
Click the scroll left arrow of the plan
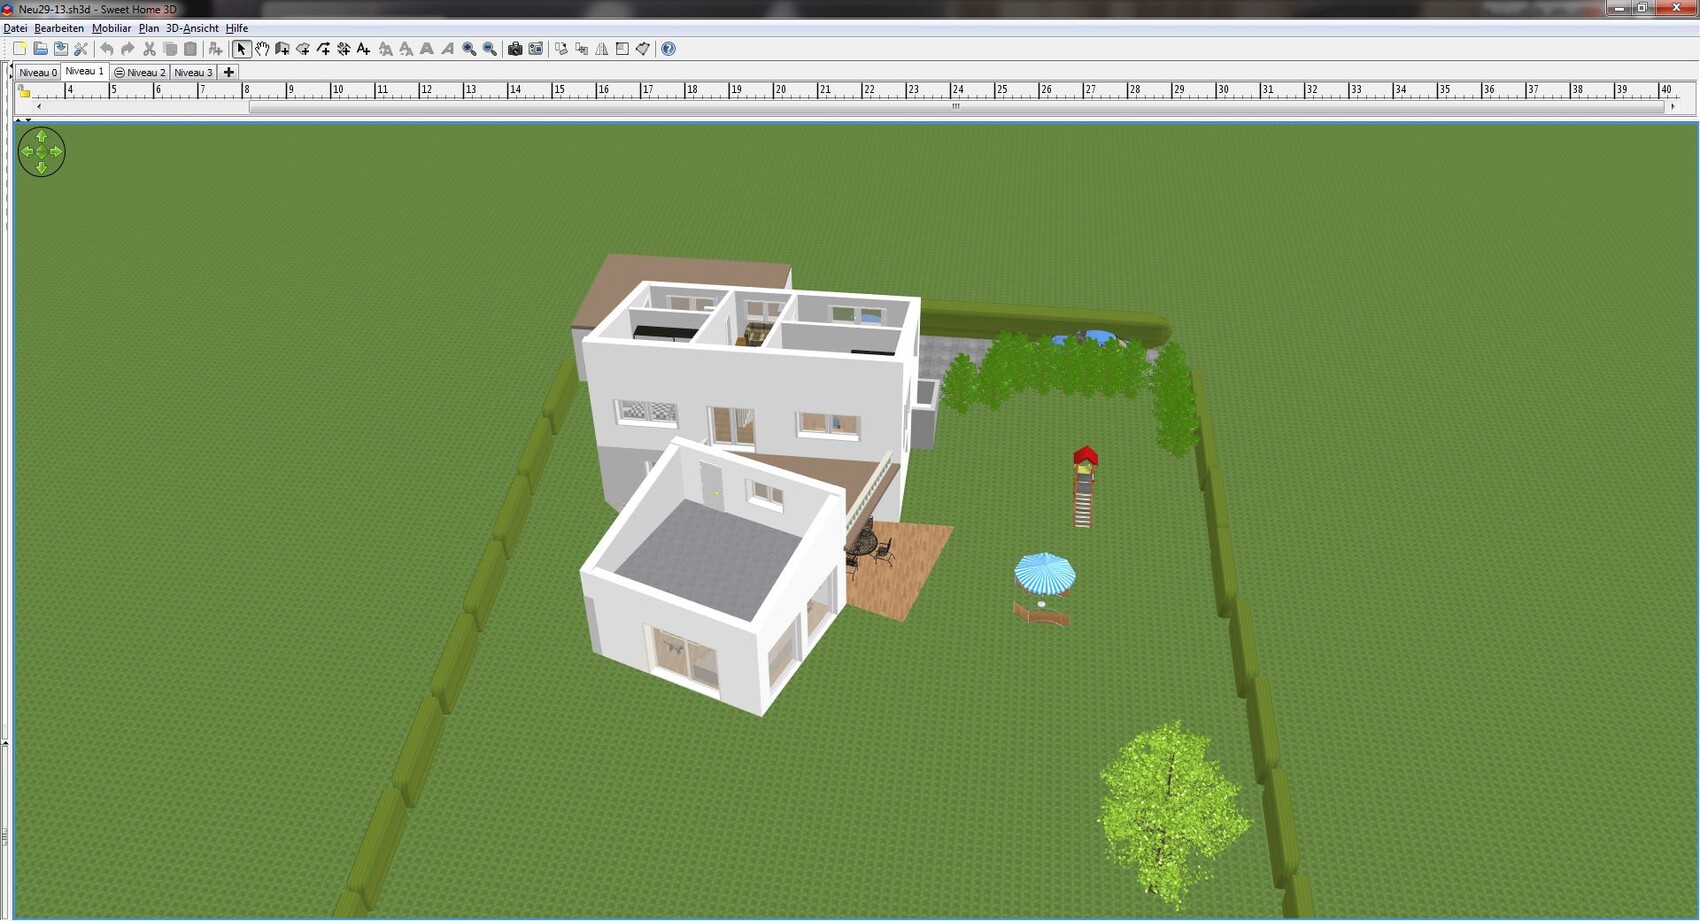[x=39, y=106]
